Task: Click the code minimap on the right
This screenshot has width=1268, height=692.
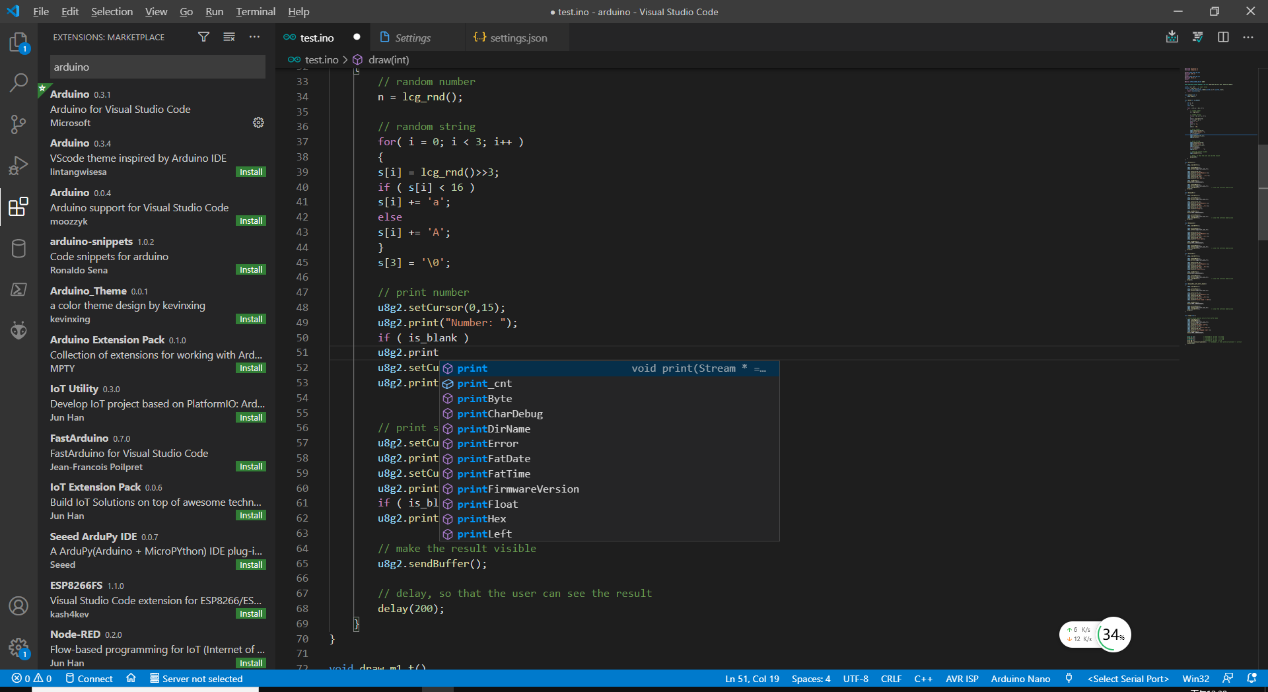Action: point(1212,200)
